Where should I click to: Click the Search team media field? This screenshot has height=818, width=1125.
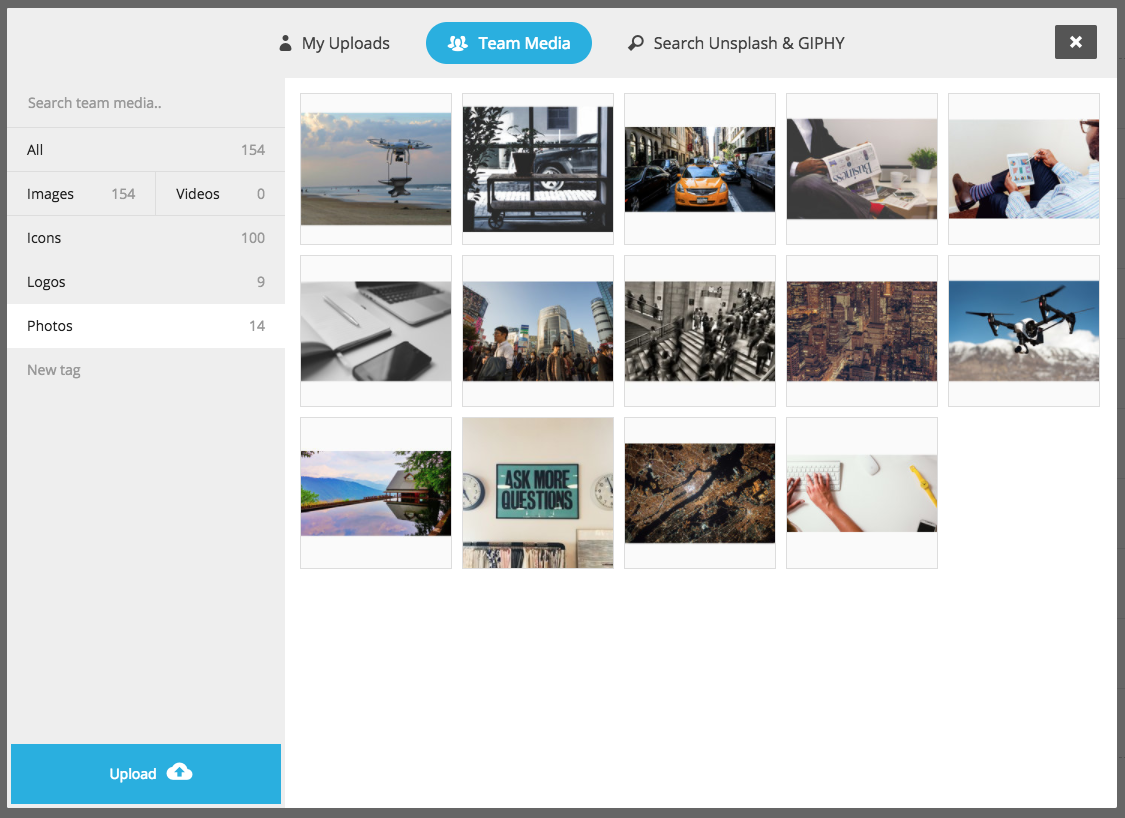click(146, 103)
